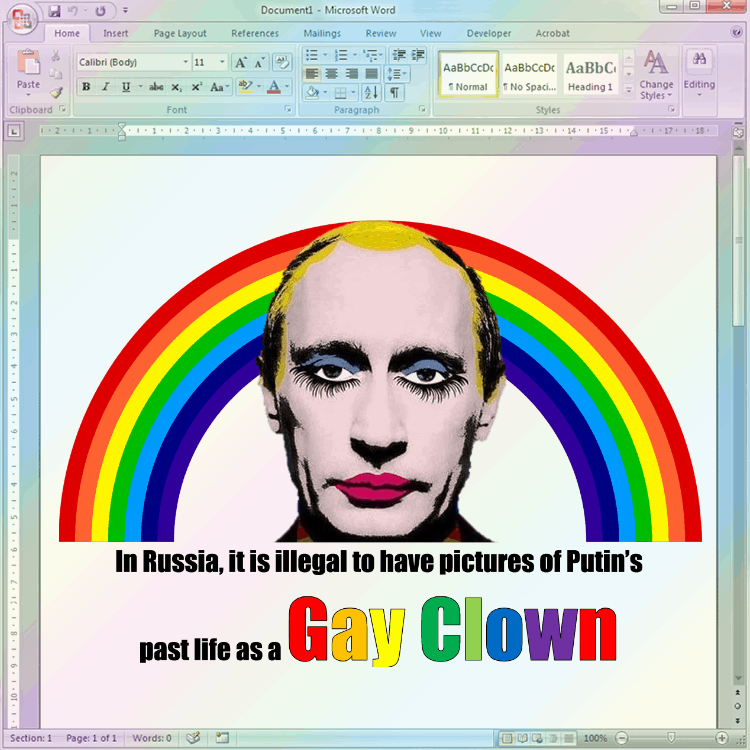Viewport: 750px width, 750px height.
Task: Click the Office button logo
Action: 22,19
